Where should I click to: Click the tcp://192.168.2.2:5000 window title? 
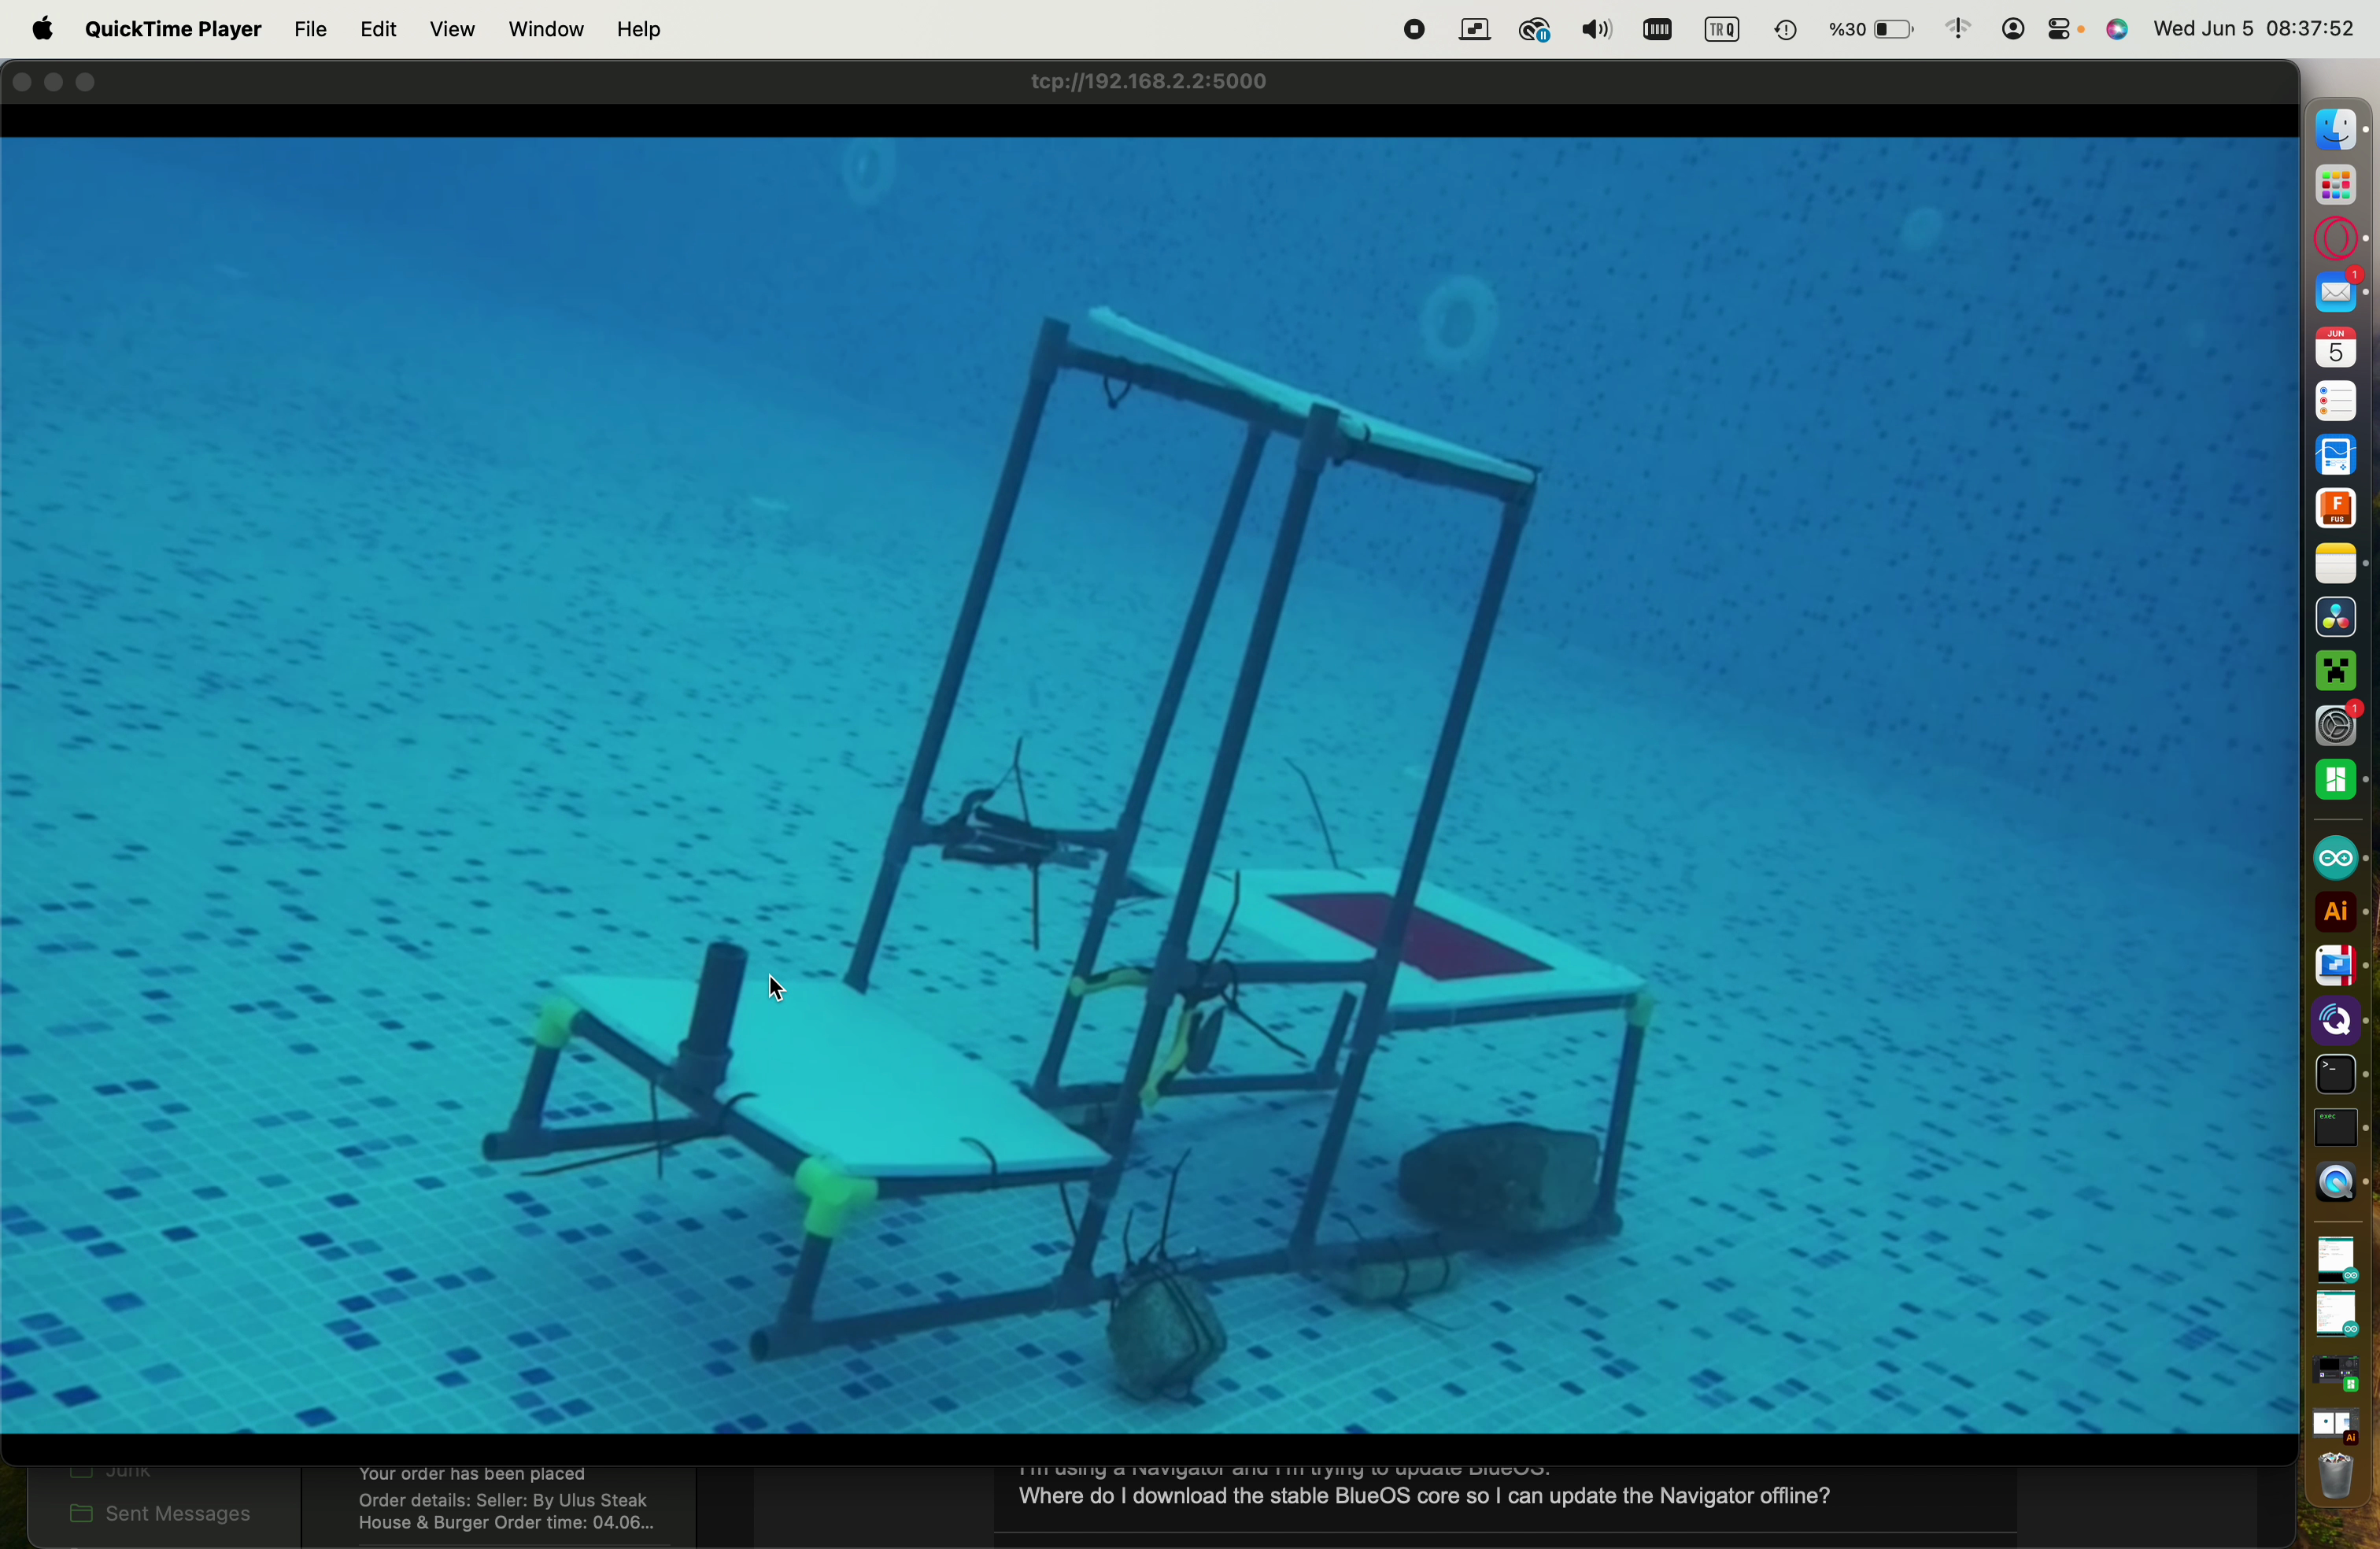point(1149,82)
